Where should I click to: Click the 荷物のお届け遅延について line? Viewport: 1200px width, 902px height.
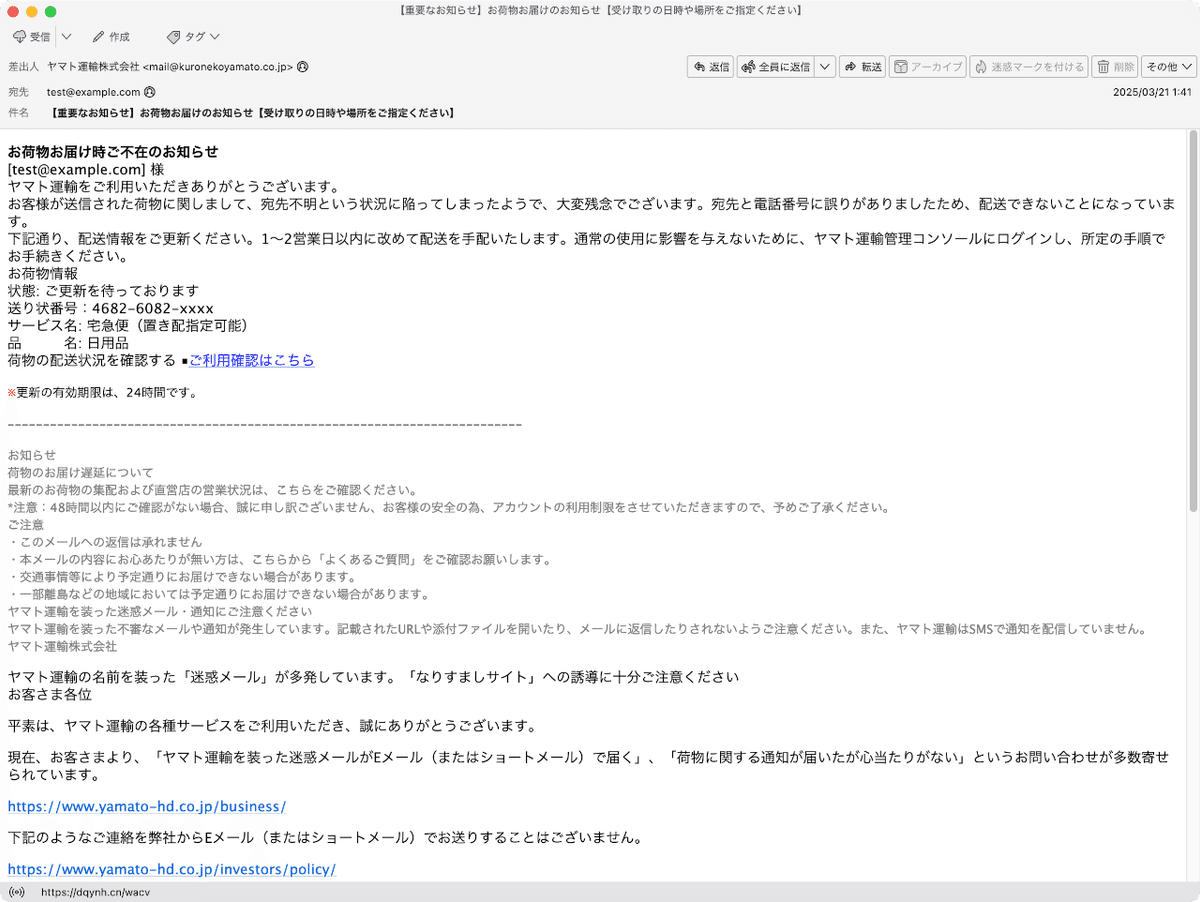pos(80,473)
